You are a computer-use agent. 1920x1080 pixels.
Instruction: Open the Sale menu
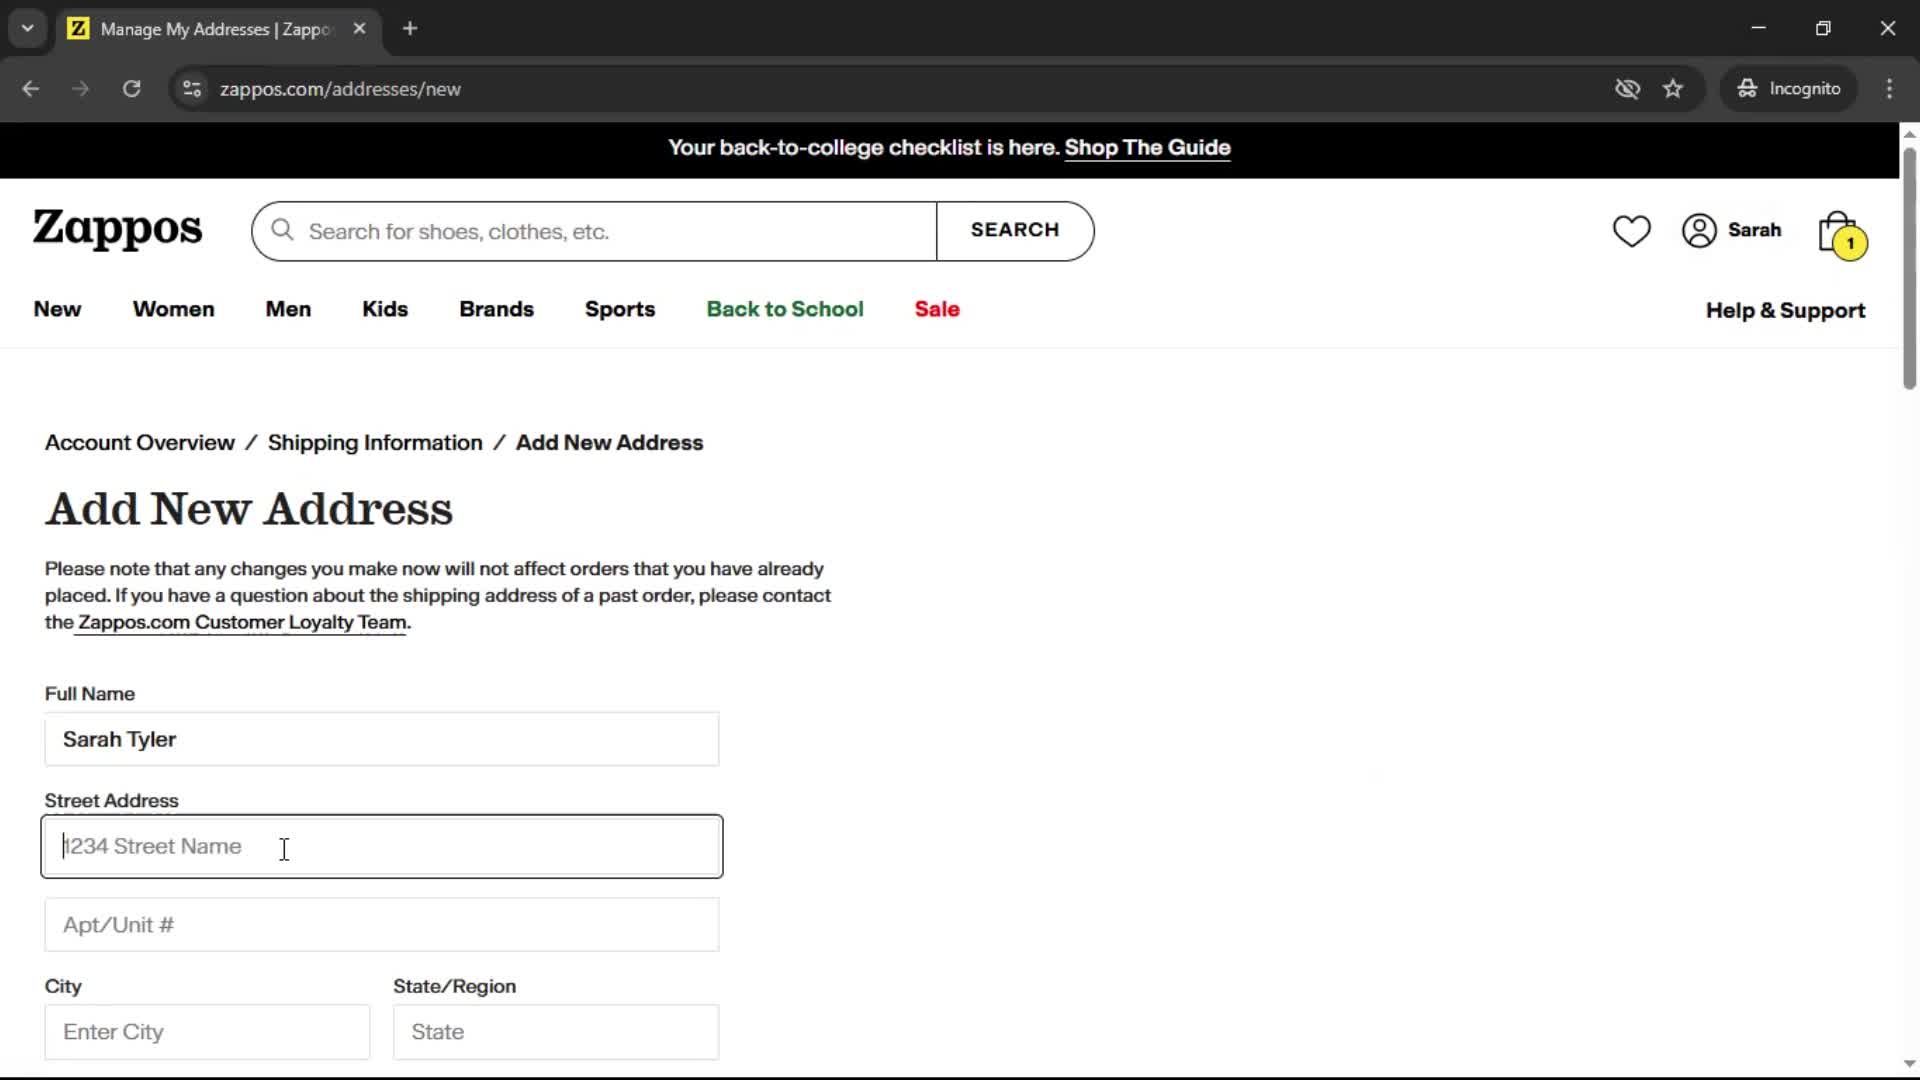[936, 309]
